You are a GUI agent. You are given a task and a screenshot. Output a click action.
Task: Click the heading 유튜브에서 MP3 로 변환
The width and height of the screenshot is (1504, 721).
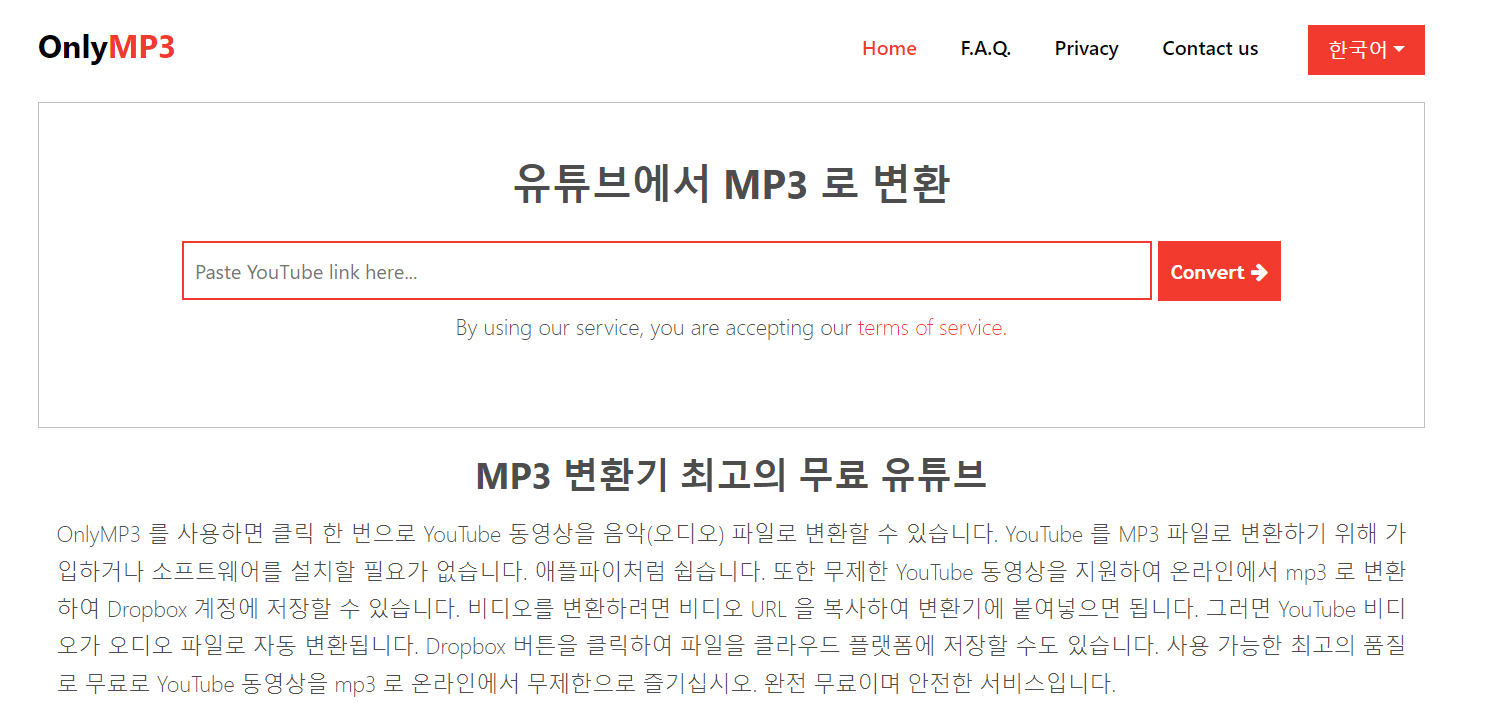pyautogui.click(x=731, y=185)
